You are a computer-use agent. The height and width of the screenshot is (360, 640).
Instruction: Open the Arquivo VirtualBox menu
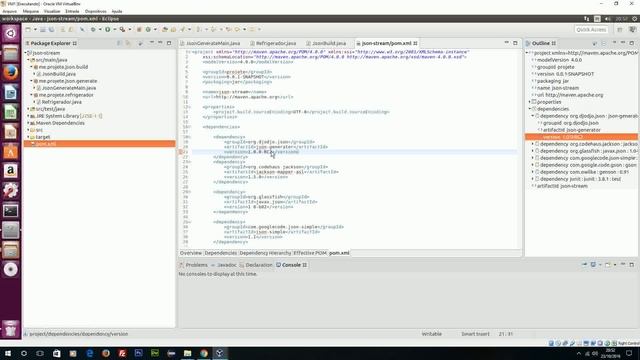(10, 11)
